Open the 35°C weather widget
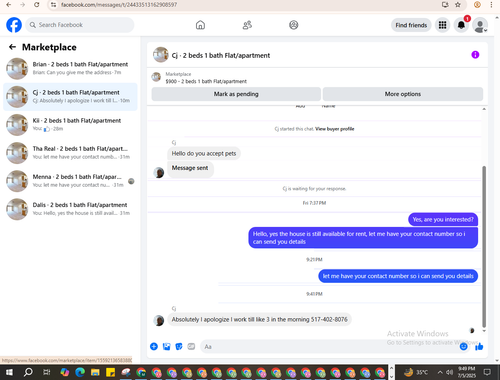The image size is (500, 380). click(416, 372)
